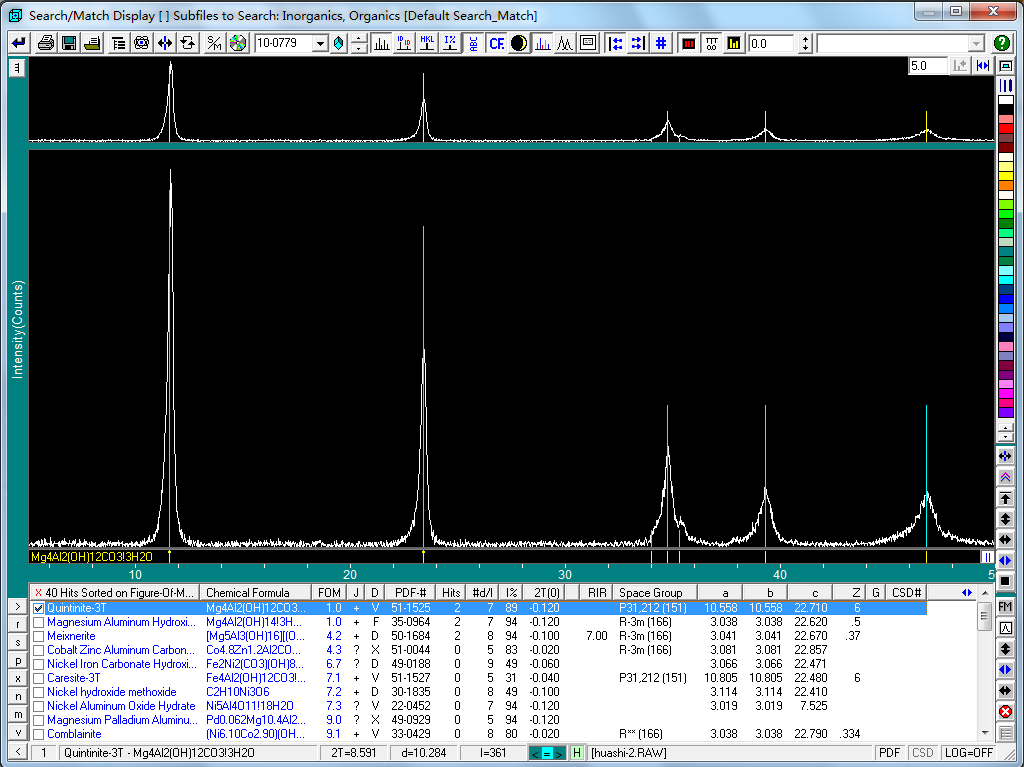Sort hits by the FOM column header
Screen dimensions: 1024x767
click(329, 592)
